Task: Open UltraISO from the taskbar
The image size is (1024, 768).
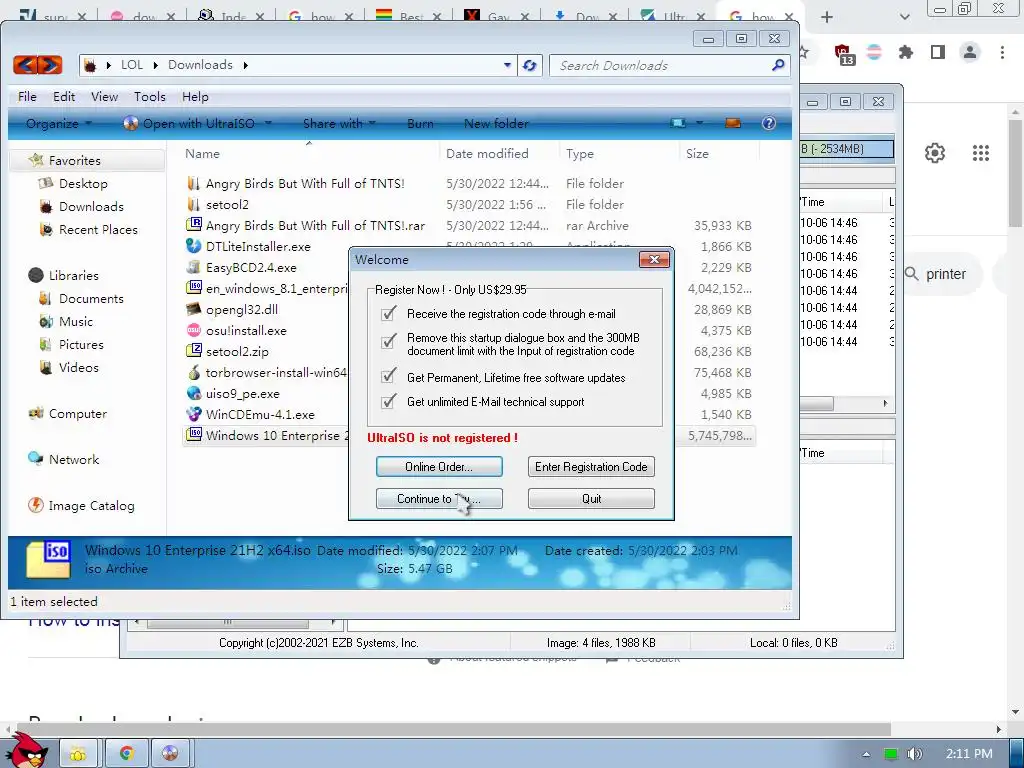Action: [170, 754]
